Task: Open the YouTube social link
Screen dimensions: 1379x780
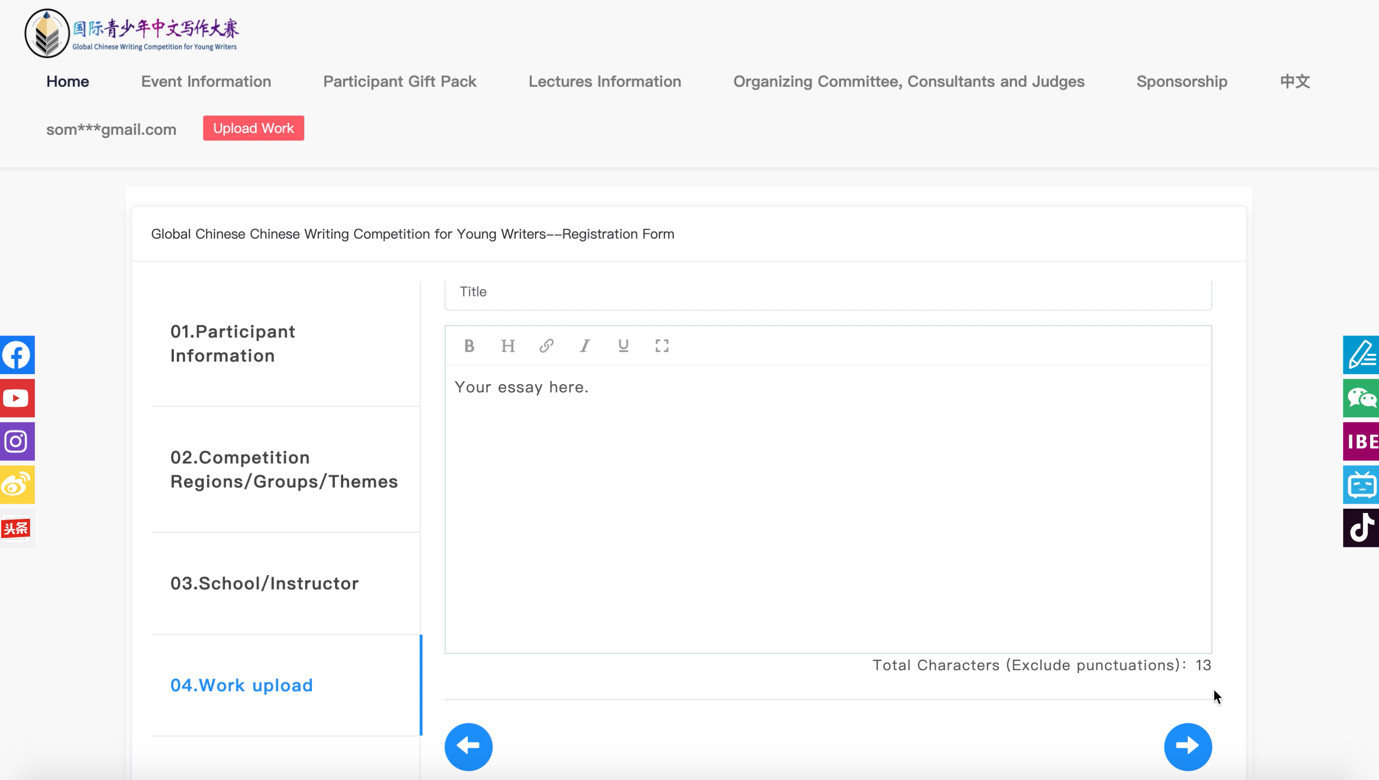Action: tap(17, 398)
